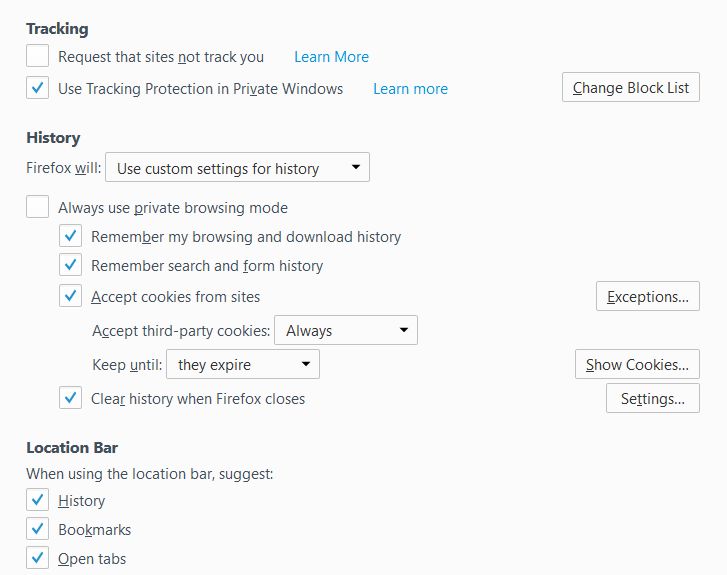Open the Learn More link for Do Not Track
The image size is (727, 575).
[x=331, y=57]
